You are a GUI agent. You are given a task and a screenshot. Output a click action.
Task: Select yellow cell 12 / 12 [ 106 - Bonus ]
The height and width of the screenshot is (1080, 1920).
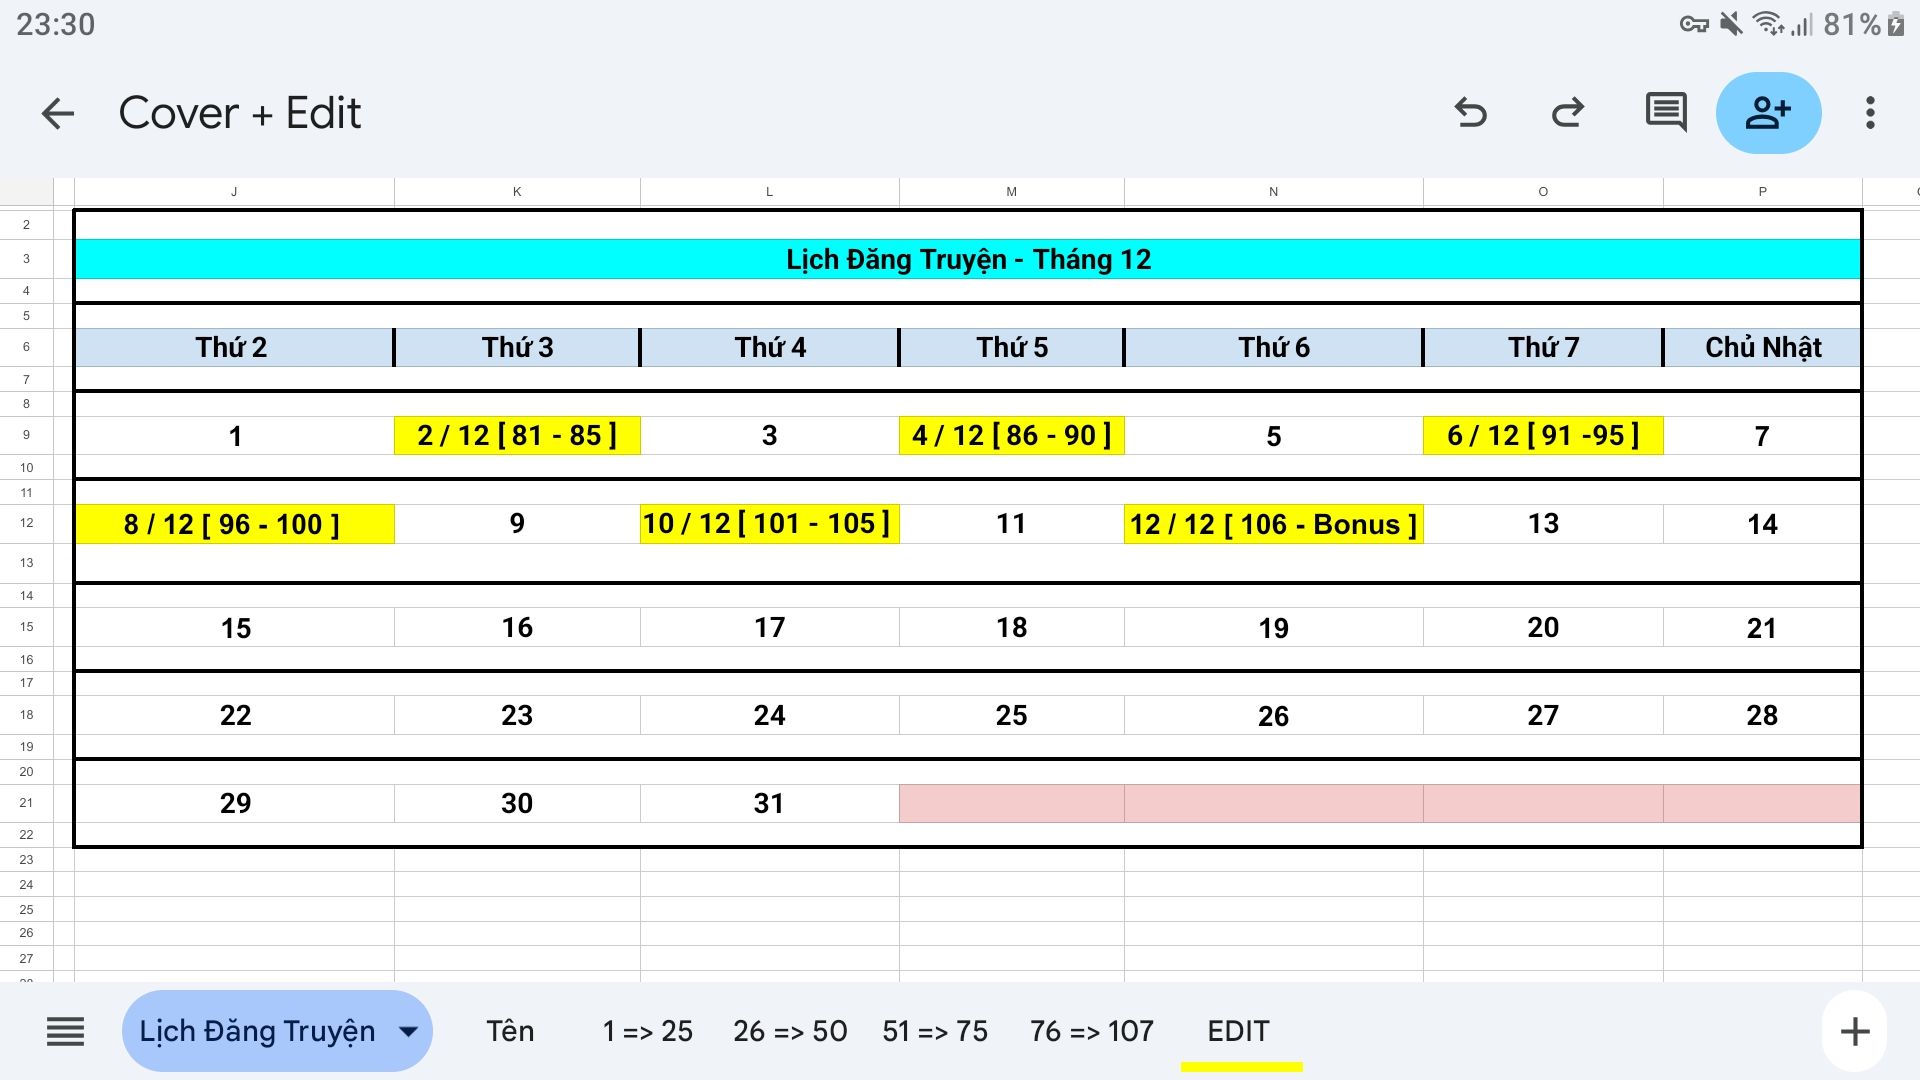coord(1272,524)
